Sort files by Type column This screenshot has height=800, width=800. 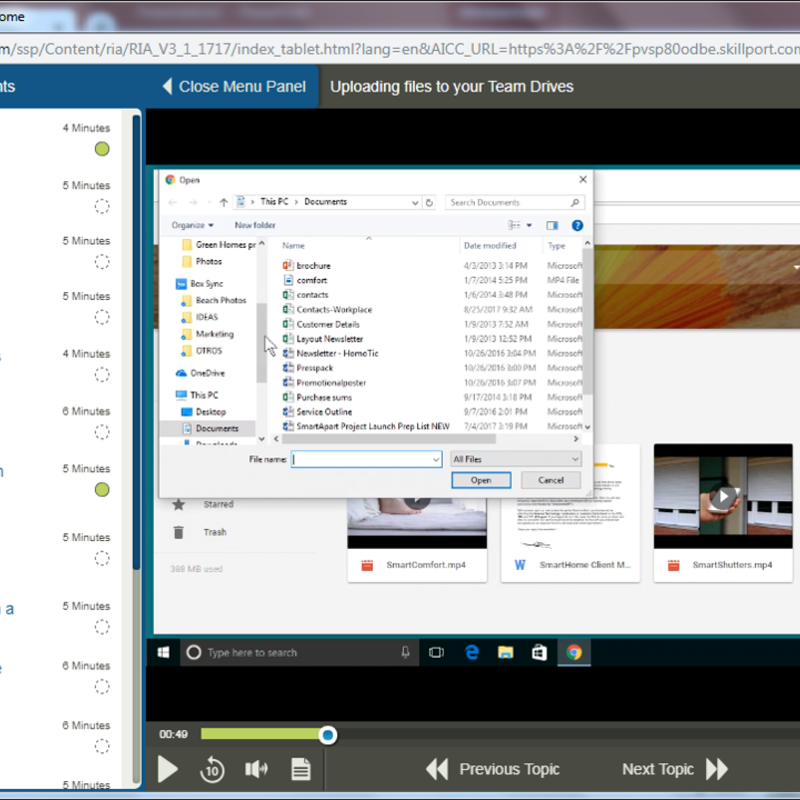(556, 245)
